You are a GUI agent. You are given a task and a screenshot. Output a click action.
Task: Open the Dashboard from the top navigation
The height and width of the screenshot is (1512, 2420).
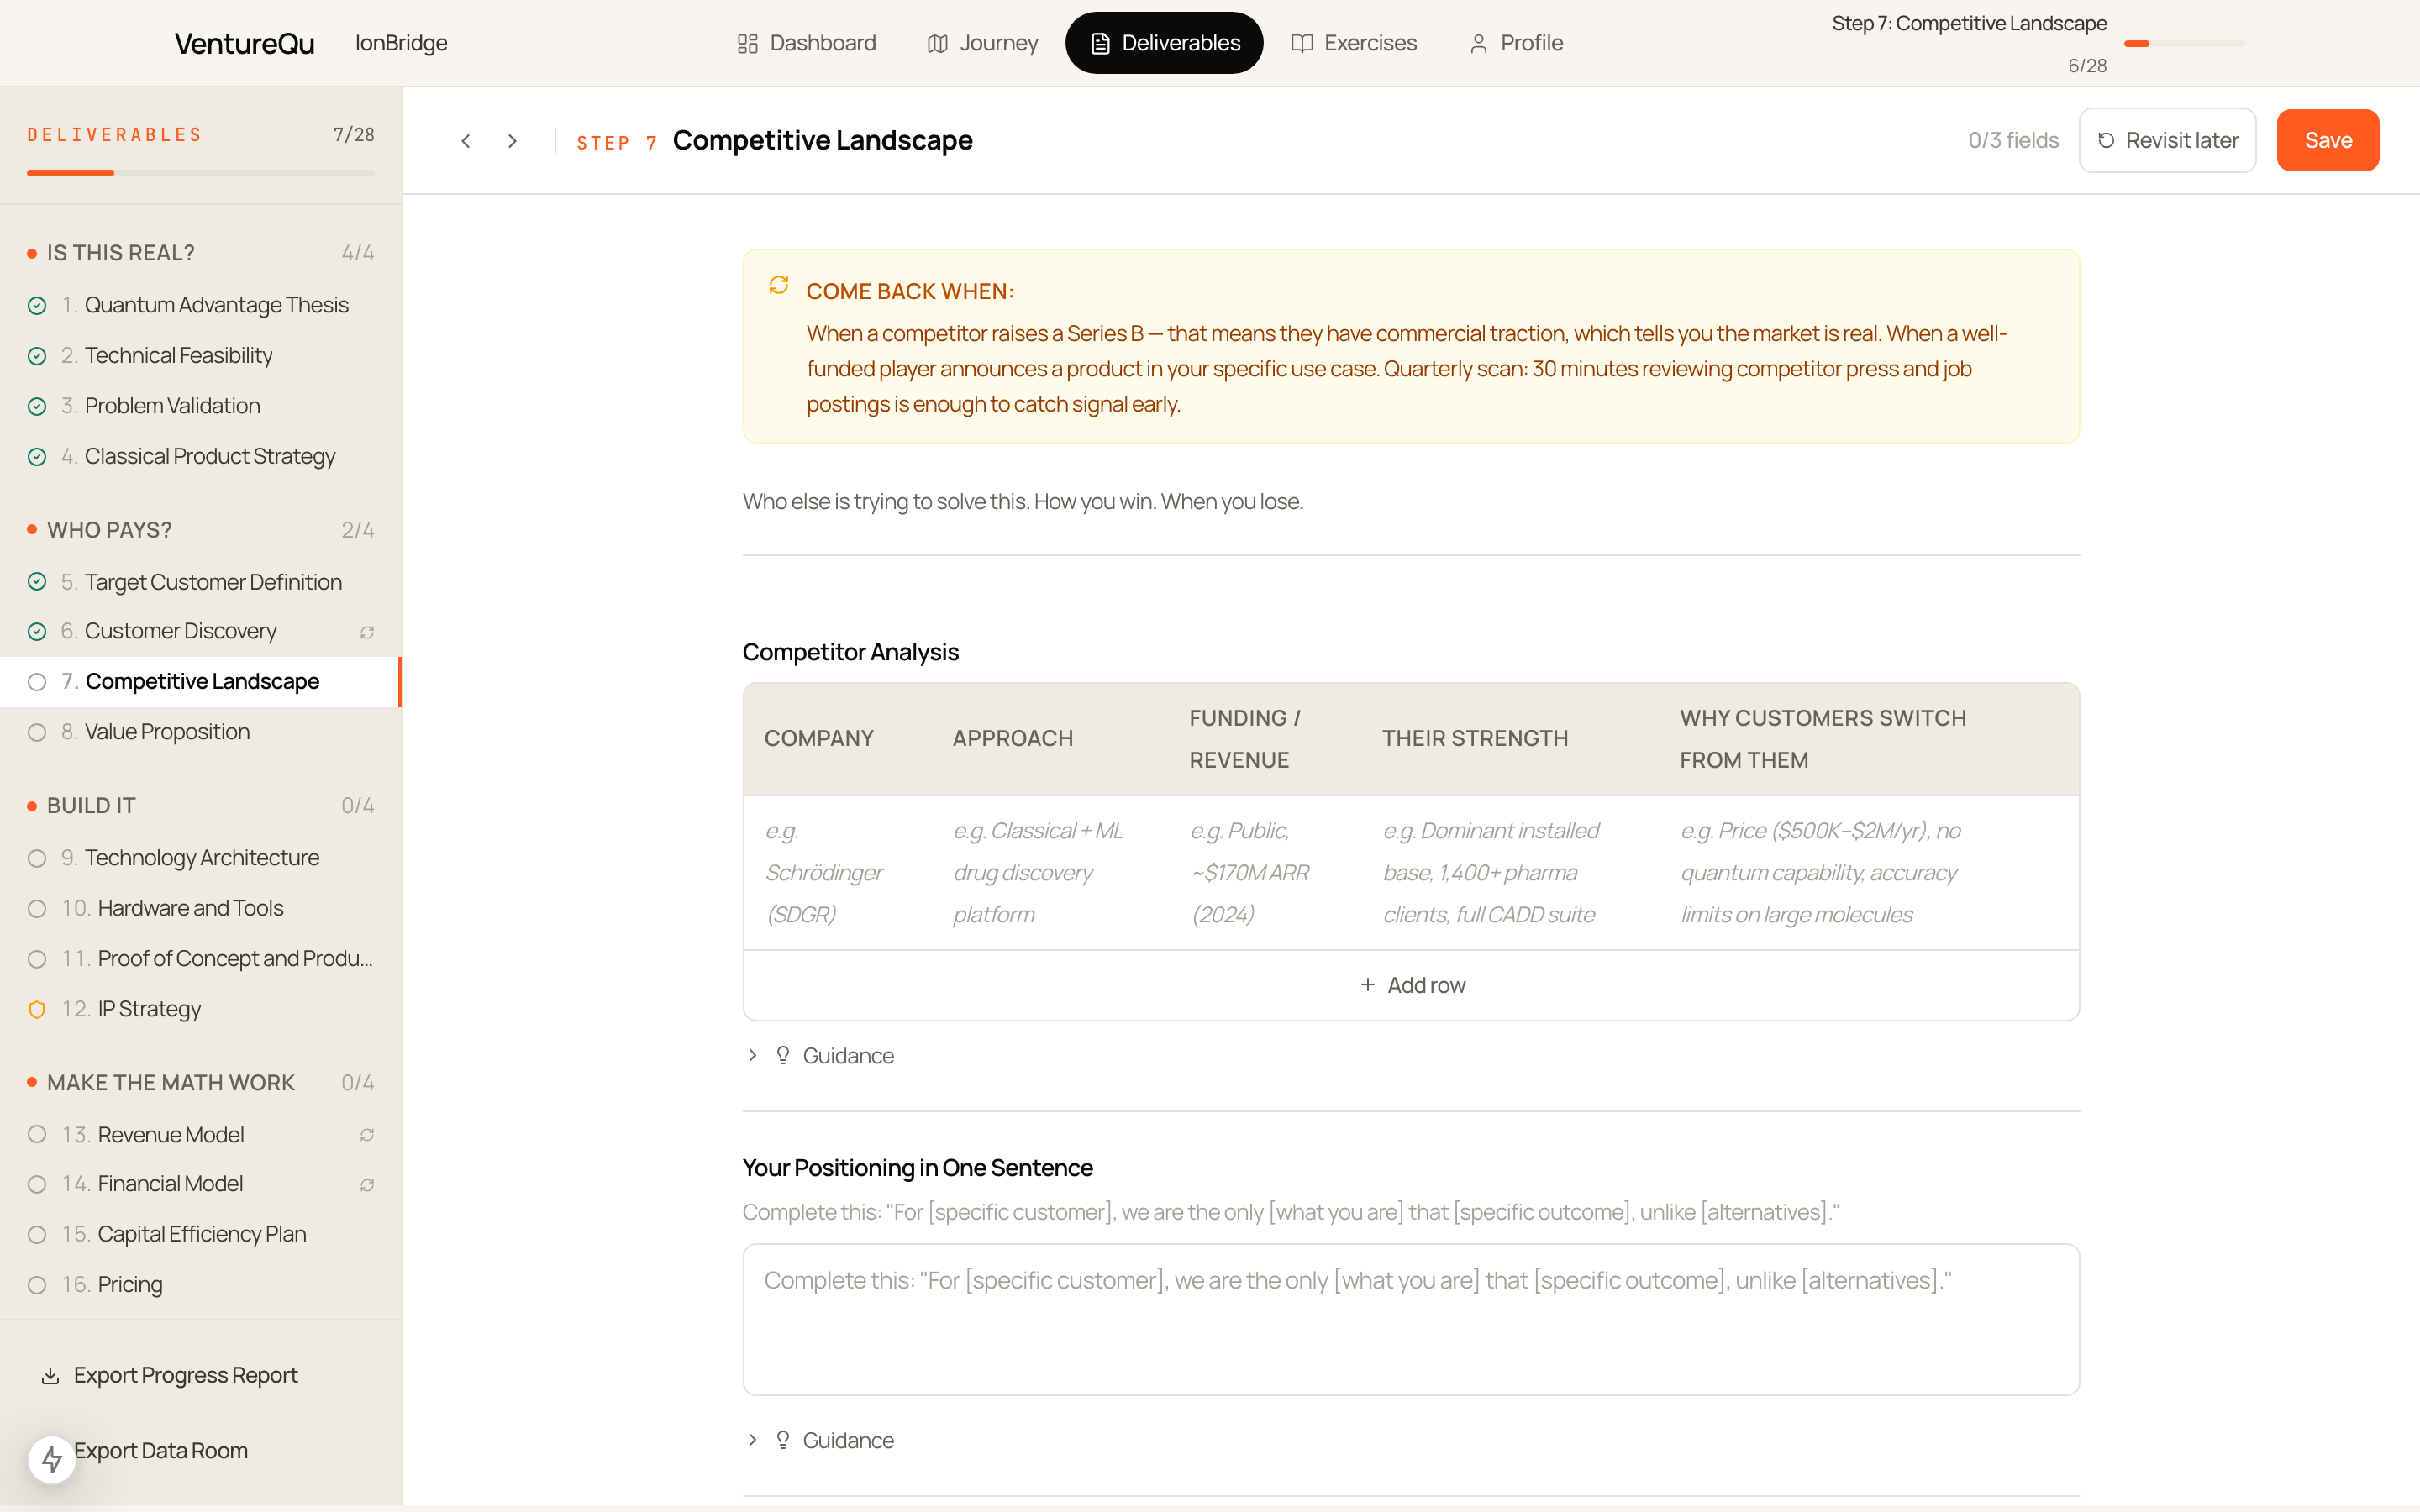click(x=806, y=42)
